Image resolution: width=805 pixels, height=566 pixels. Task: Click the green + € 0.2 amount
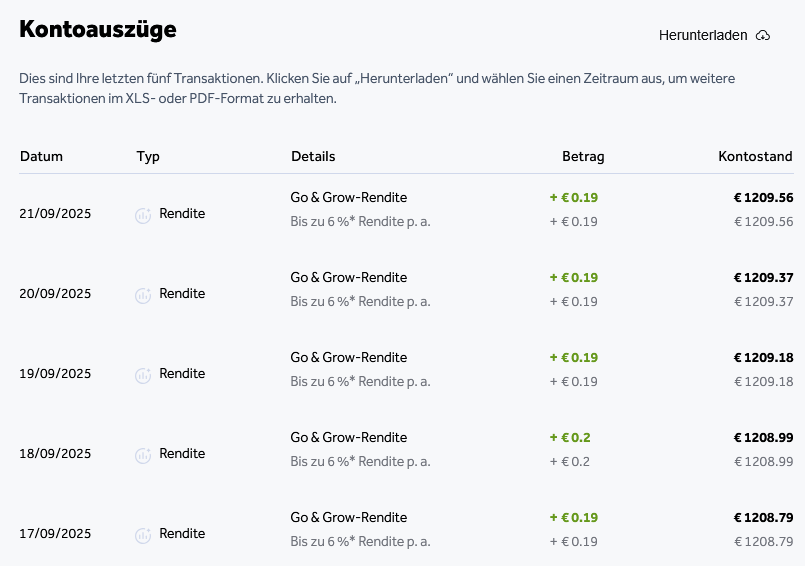click(570, 437)
